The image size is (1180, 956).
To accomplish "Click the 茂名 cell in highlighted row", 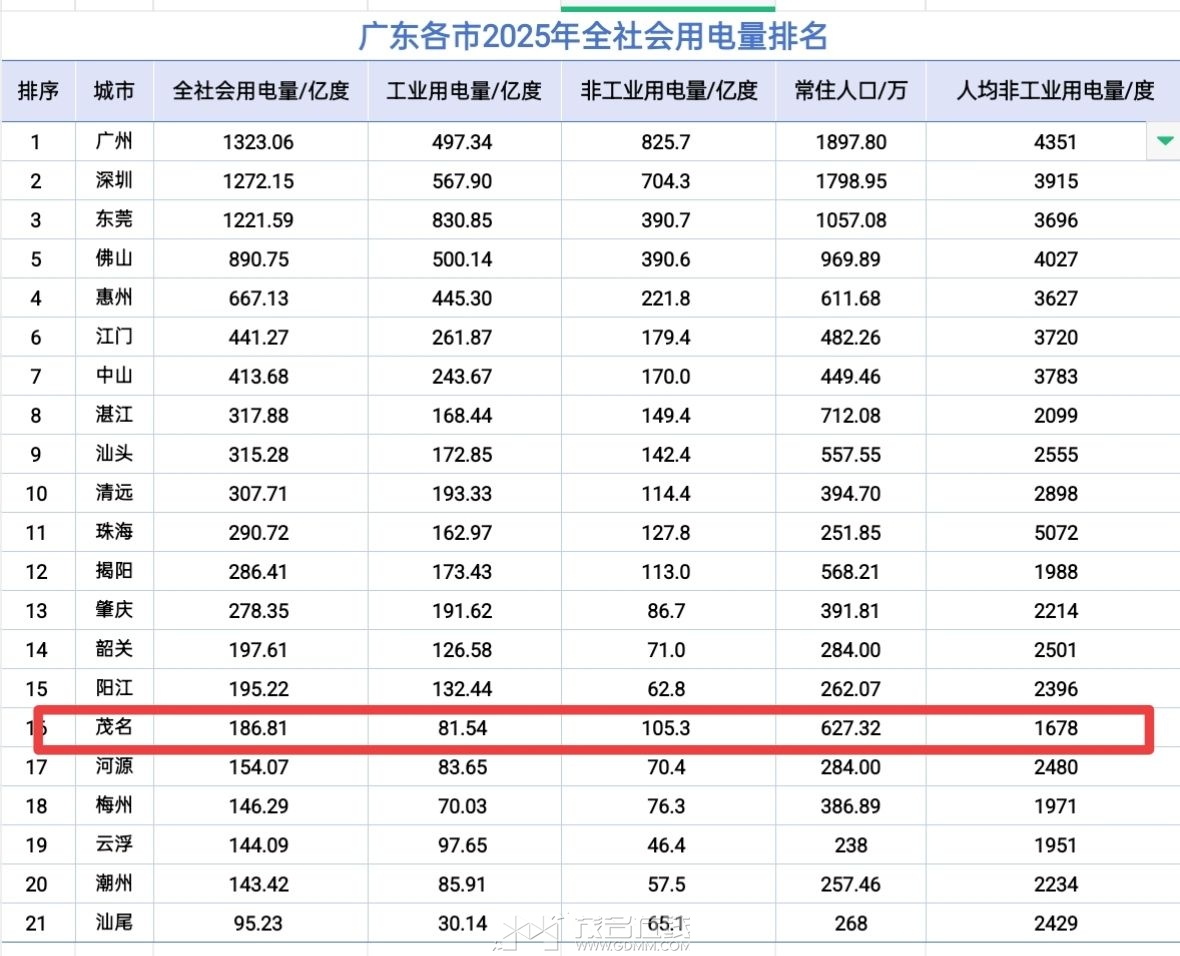I will coord(114,728).
